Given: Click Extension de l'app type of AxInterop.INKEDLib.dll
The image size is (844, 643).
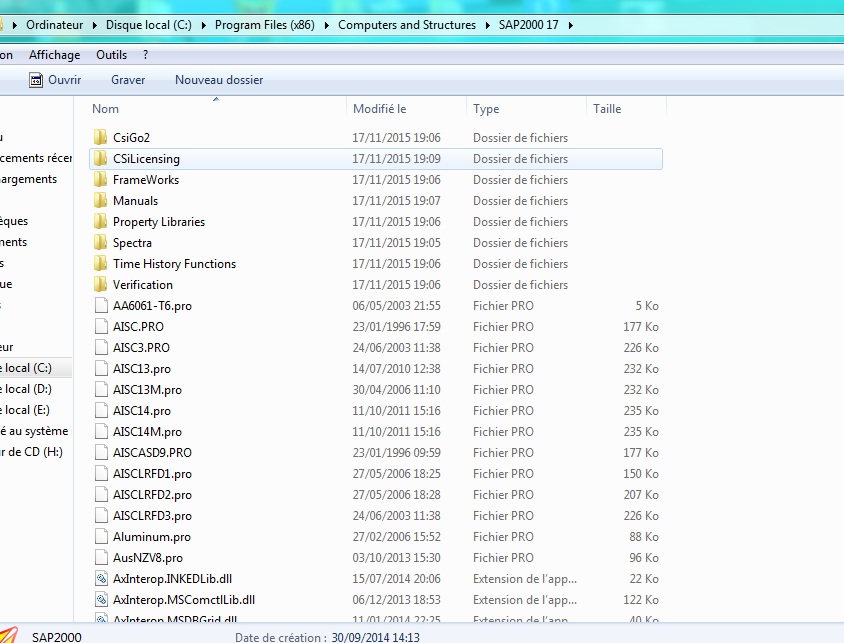Looking at the screenshot, I should click(x=525, y=579).
